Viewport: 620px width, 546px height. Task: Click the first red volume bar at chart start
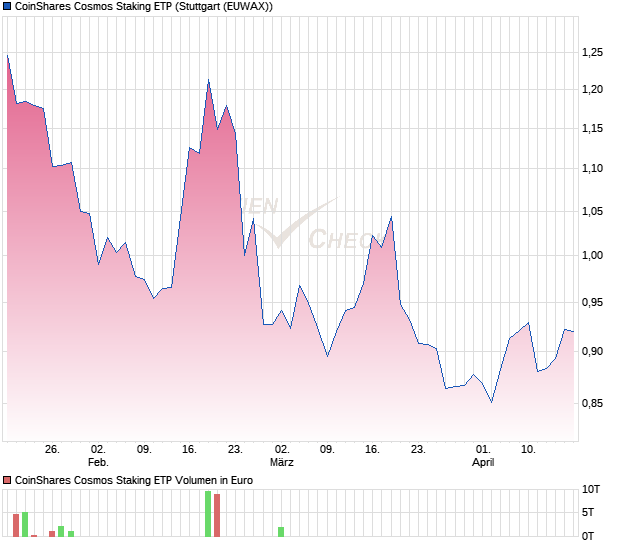coord(16,525)
